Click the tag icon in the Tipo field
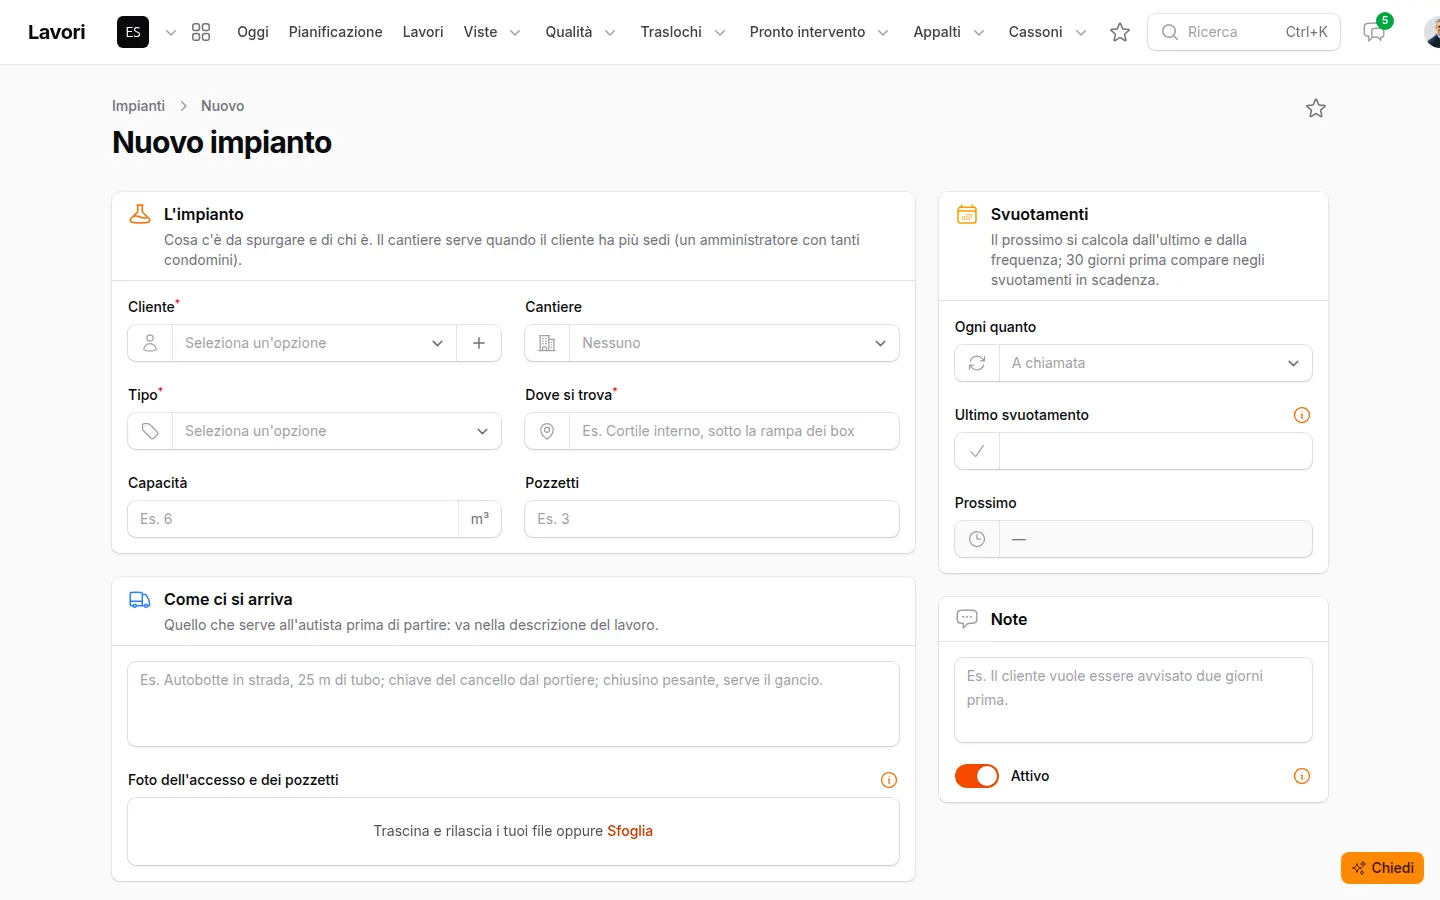Viewport: 1440px width, 900px height. (150, 431)
